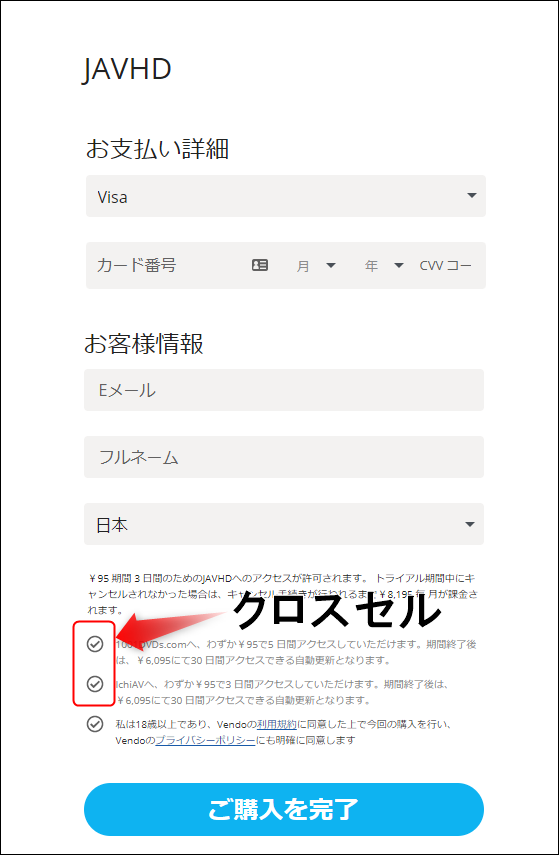Uncheck the DVDs.com cross-sell offer checkbox

95,644
